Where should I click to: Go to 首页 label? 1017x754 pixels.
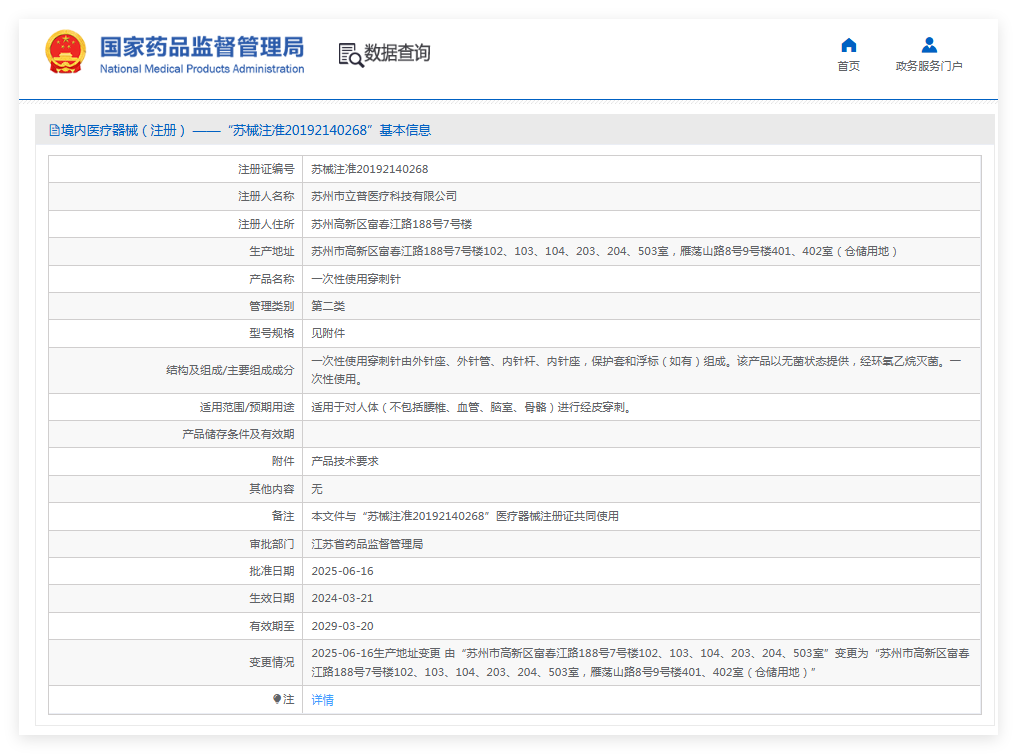pyautogui.click(x=848, y=66)
